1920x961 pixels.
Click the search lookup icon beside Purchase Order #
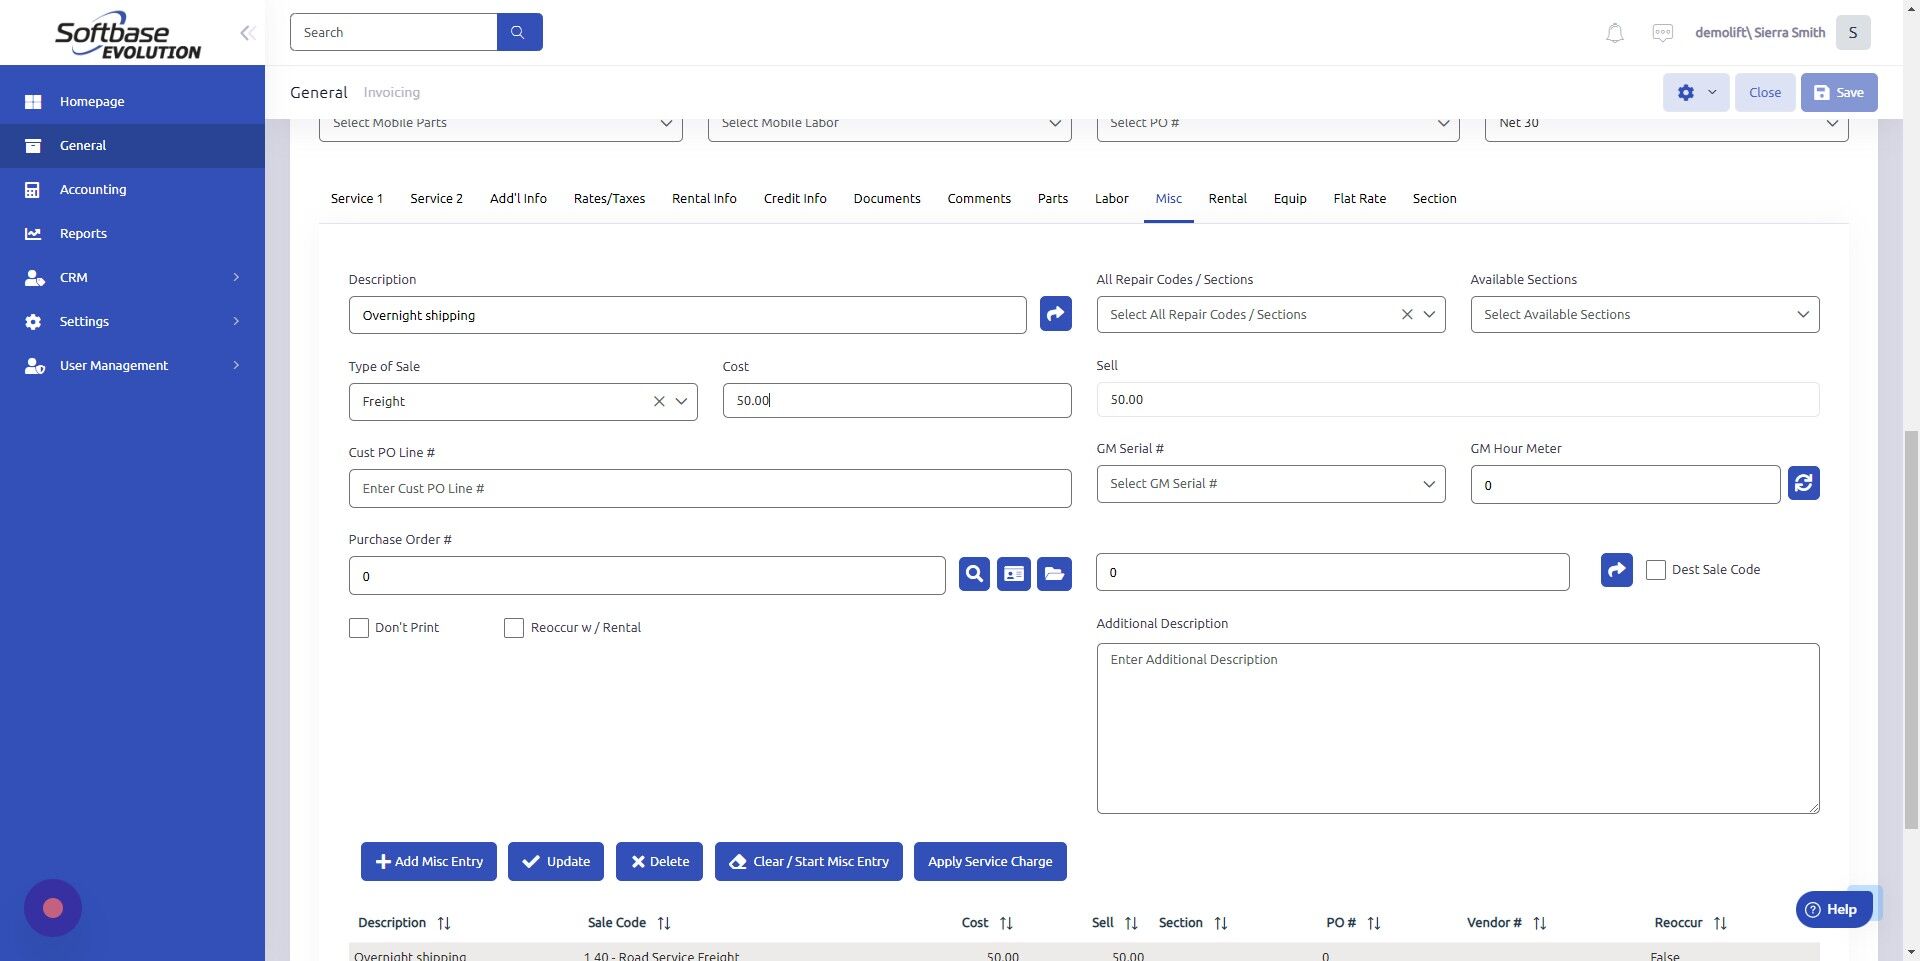[973, 574]
